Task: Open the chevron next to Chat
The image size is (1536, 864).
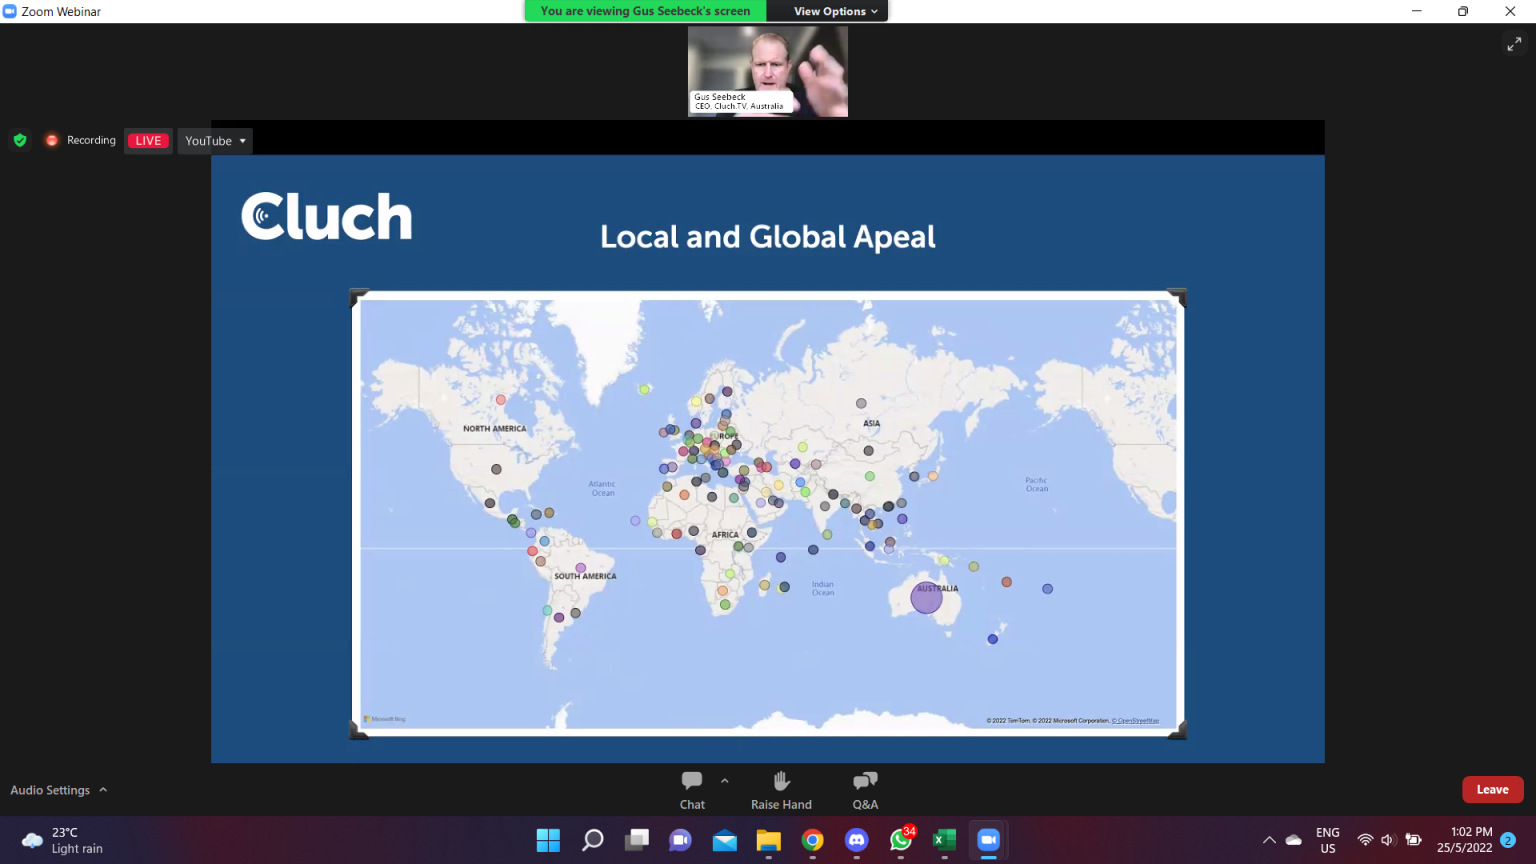Action: coord(723,781)
